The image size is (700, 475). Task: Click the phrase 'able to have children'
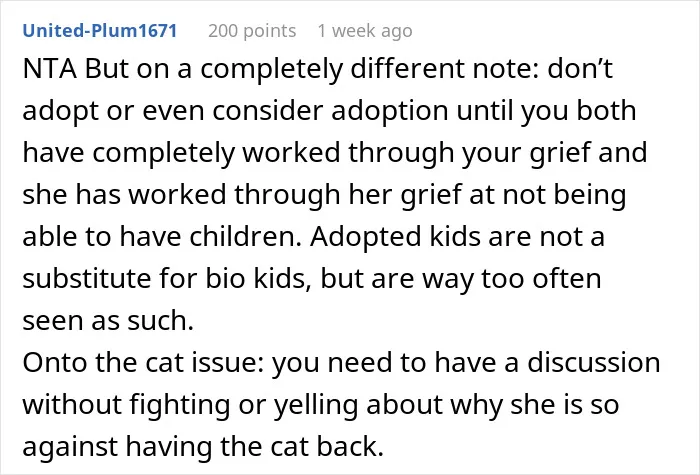(x=162, y=237)
